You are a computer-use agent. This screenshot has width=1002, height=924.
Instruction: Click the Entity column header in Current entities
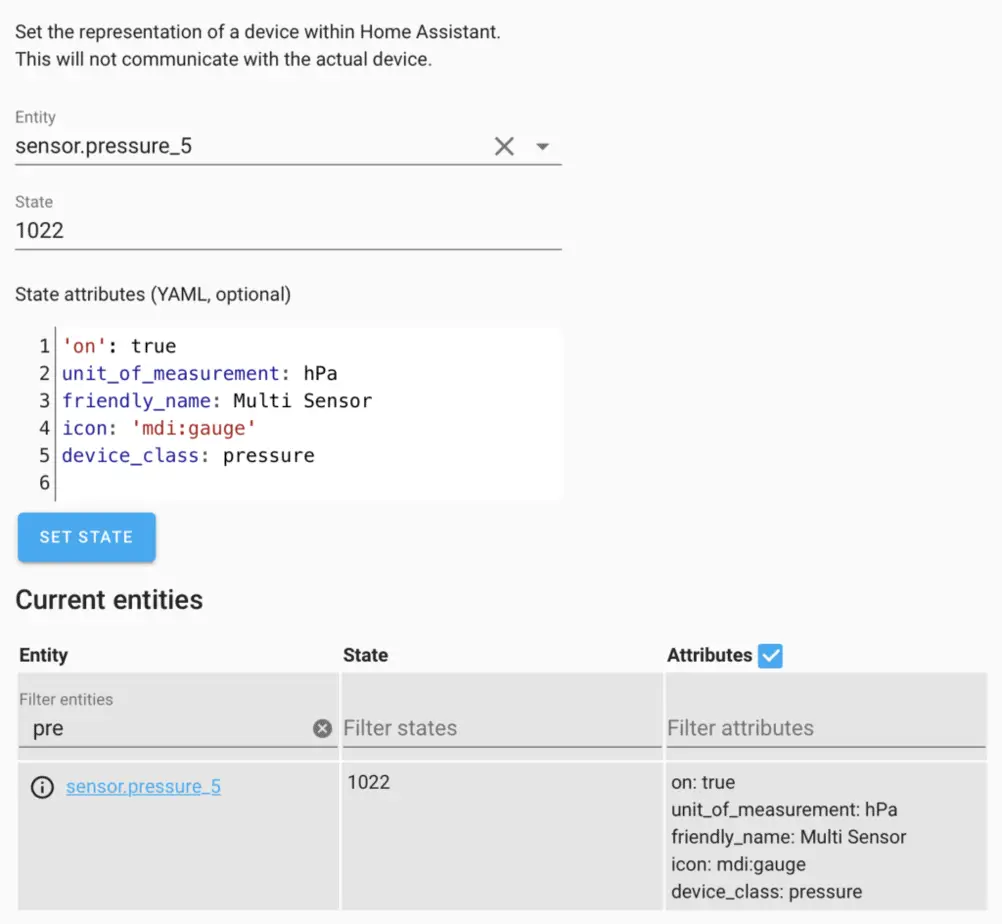click(x=42, y=655)
